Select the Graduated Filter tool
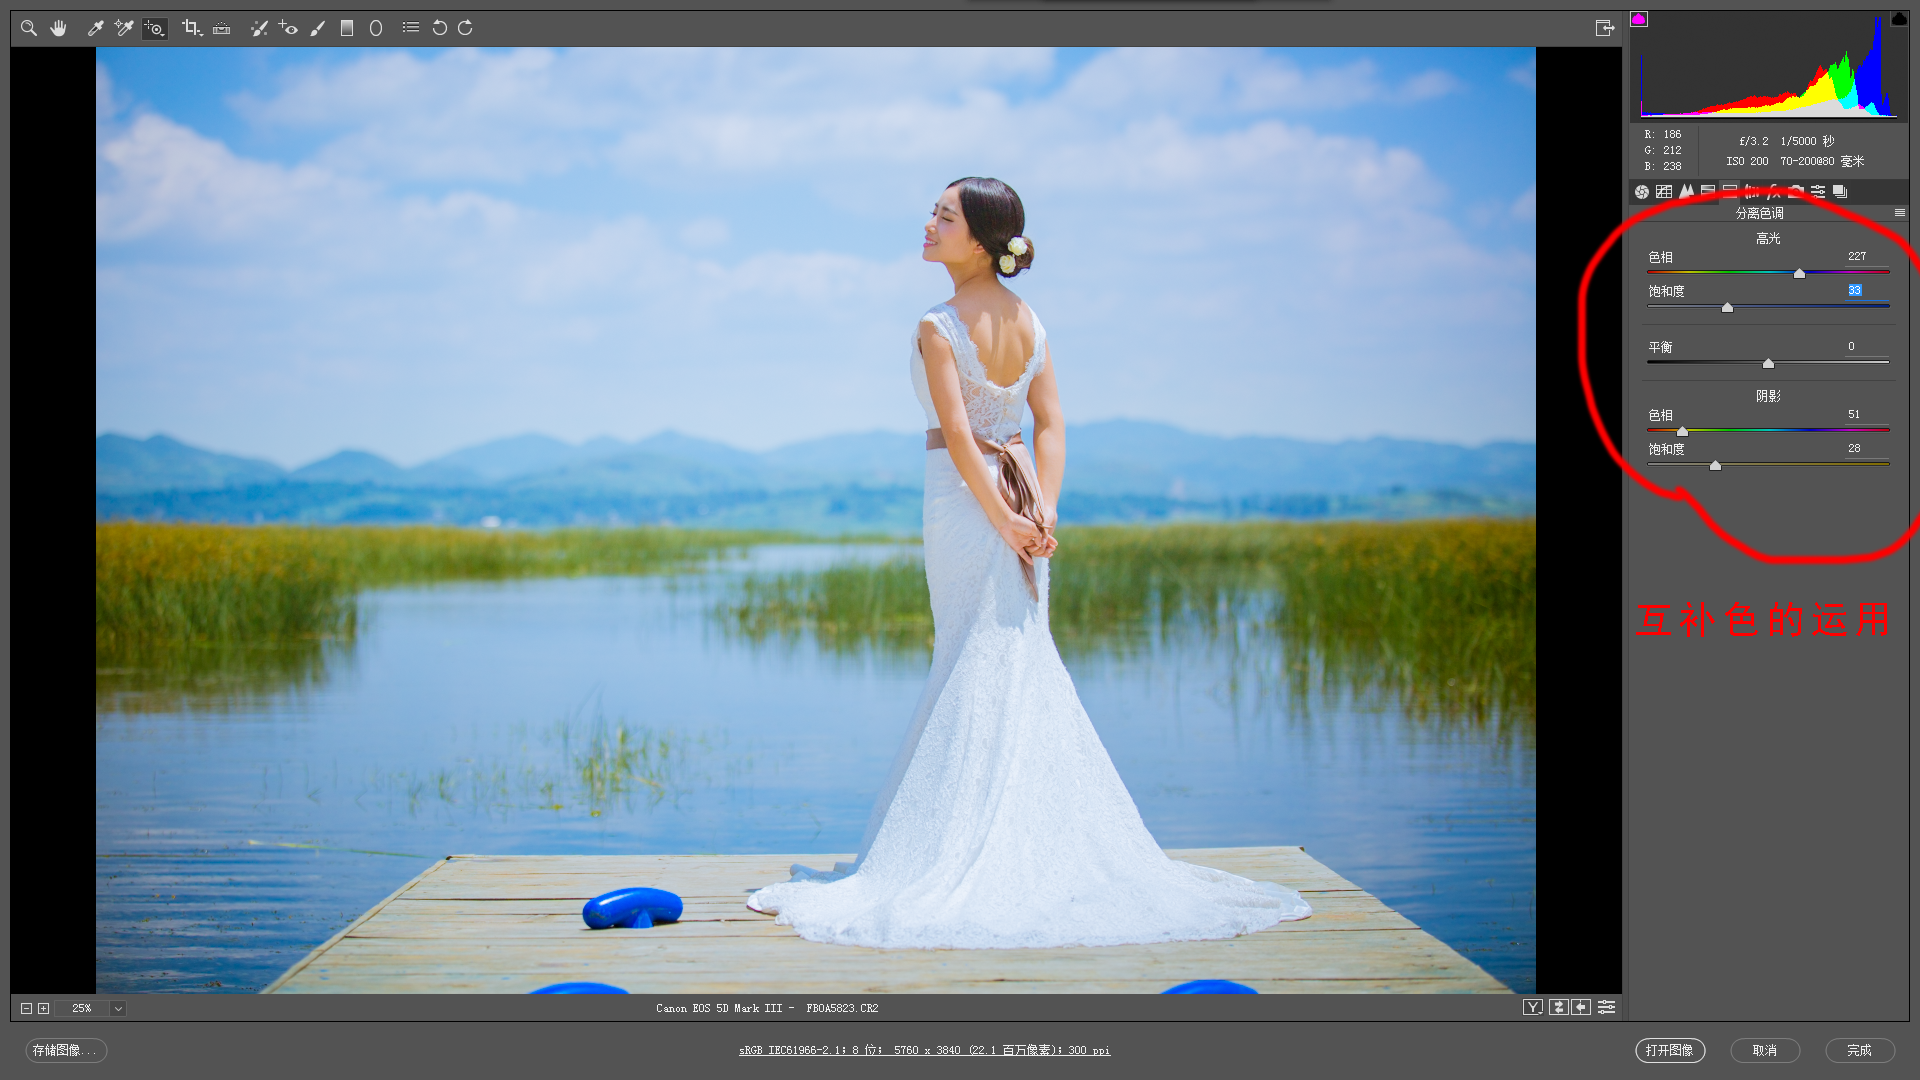This screenshot has width=1920, height=1080. click(347, 28)
